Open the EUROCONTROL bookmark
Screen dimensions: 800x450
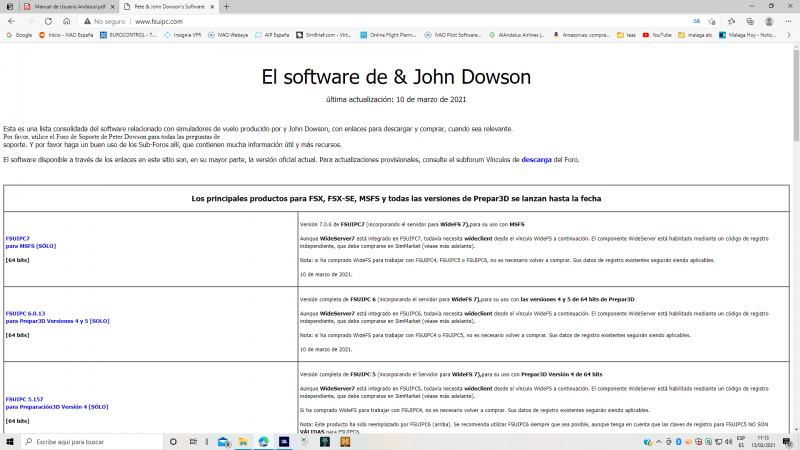(x=128, y=35)
